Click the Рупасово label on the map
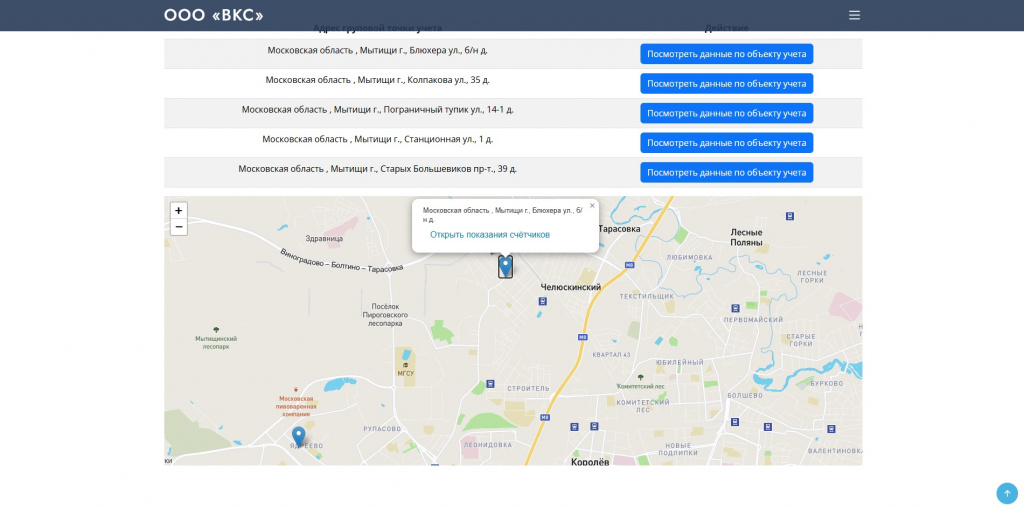The image size is (1024, 508). pyautogui.click(x=382, y=429)
